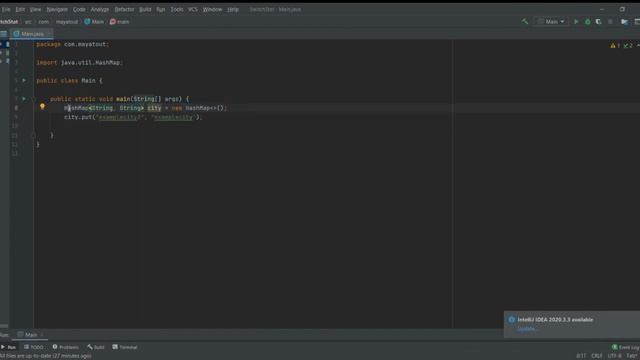The height and width of the screenshot is (360, 640).
Task: Click the Main class breadcrumb
Action: coord(94,22)
